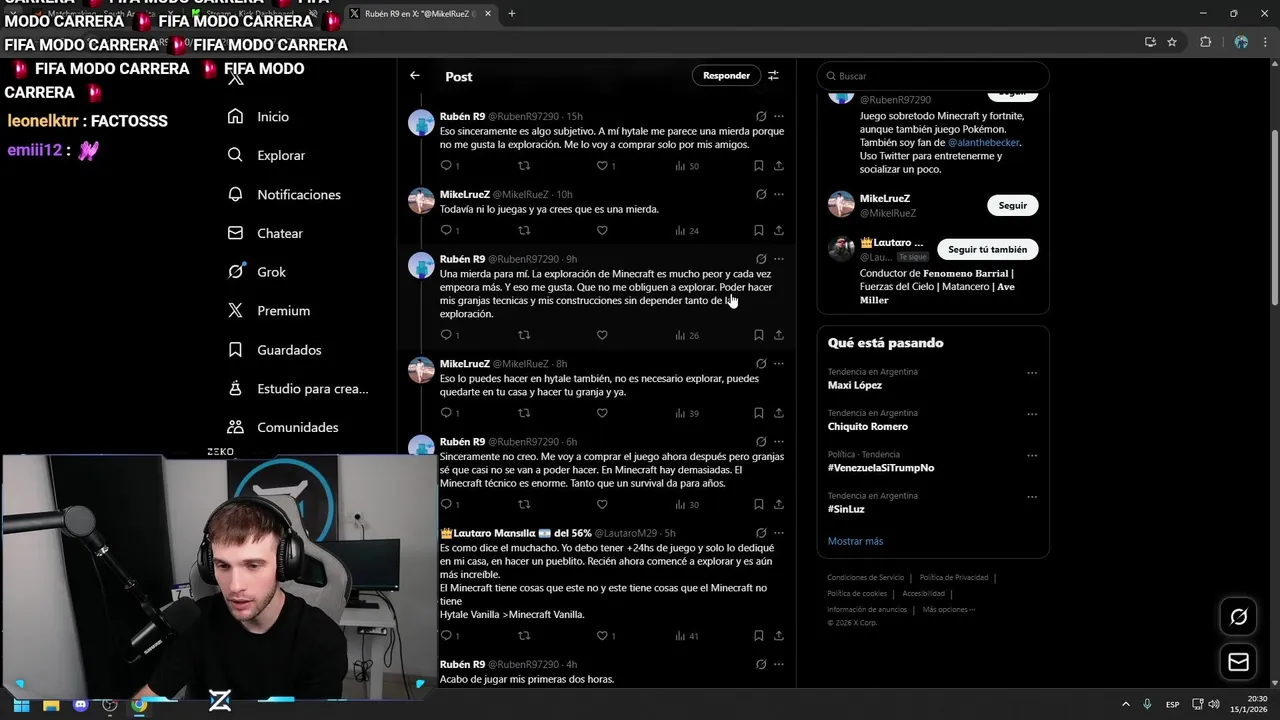Click Seguir tú también for Lautaro
This screenshot has height=720, width=1280.
988,249
